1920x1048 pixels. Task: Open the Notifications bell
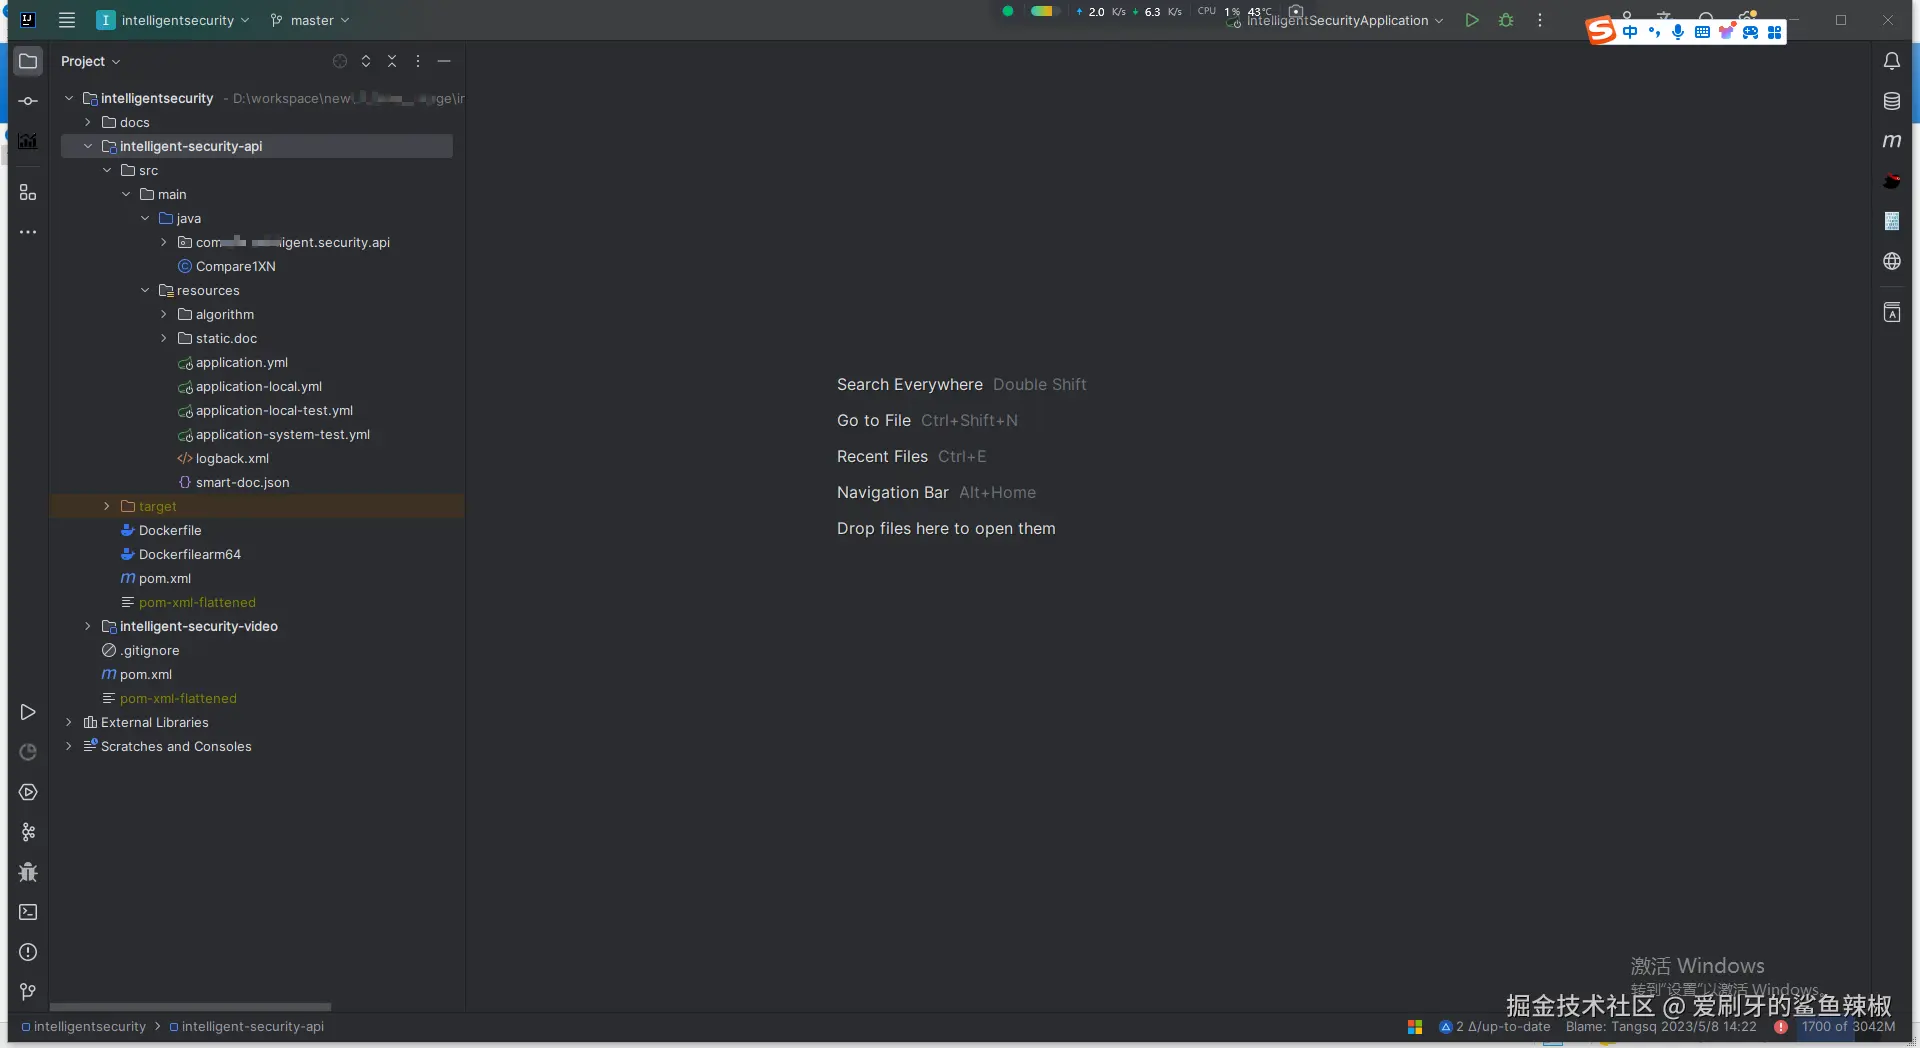coord(1892,61)
